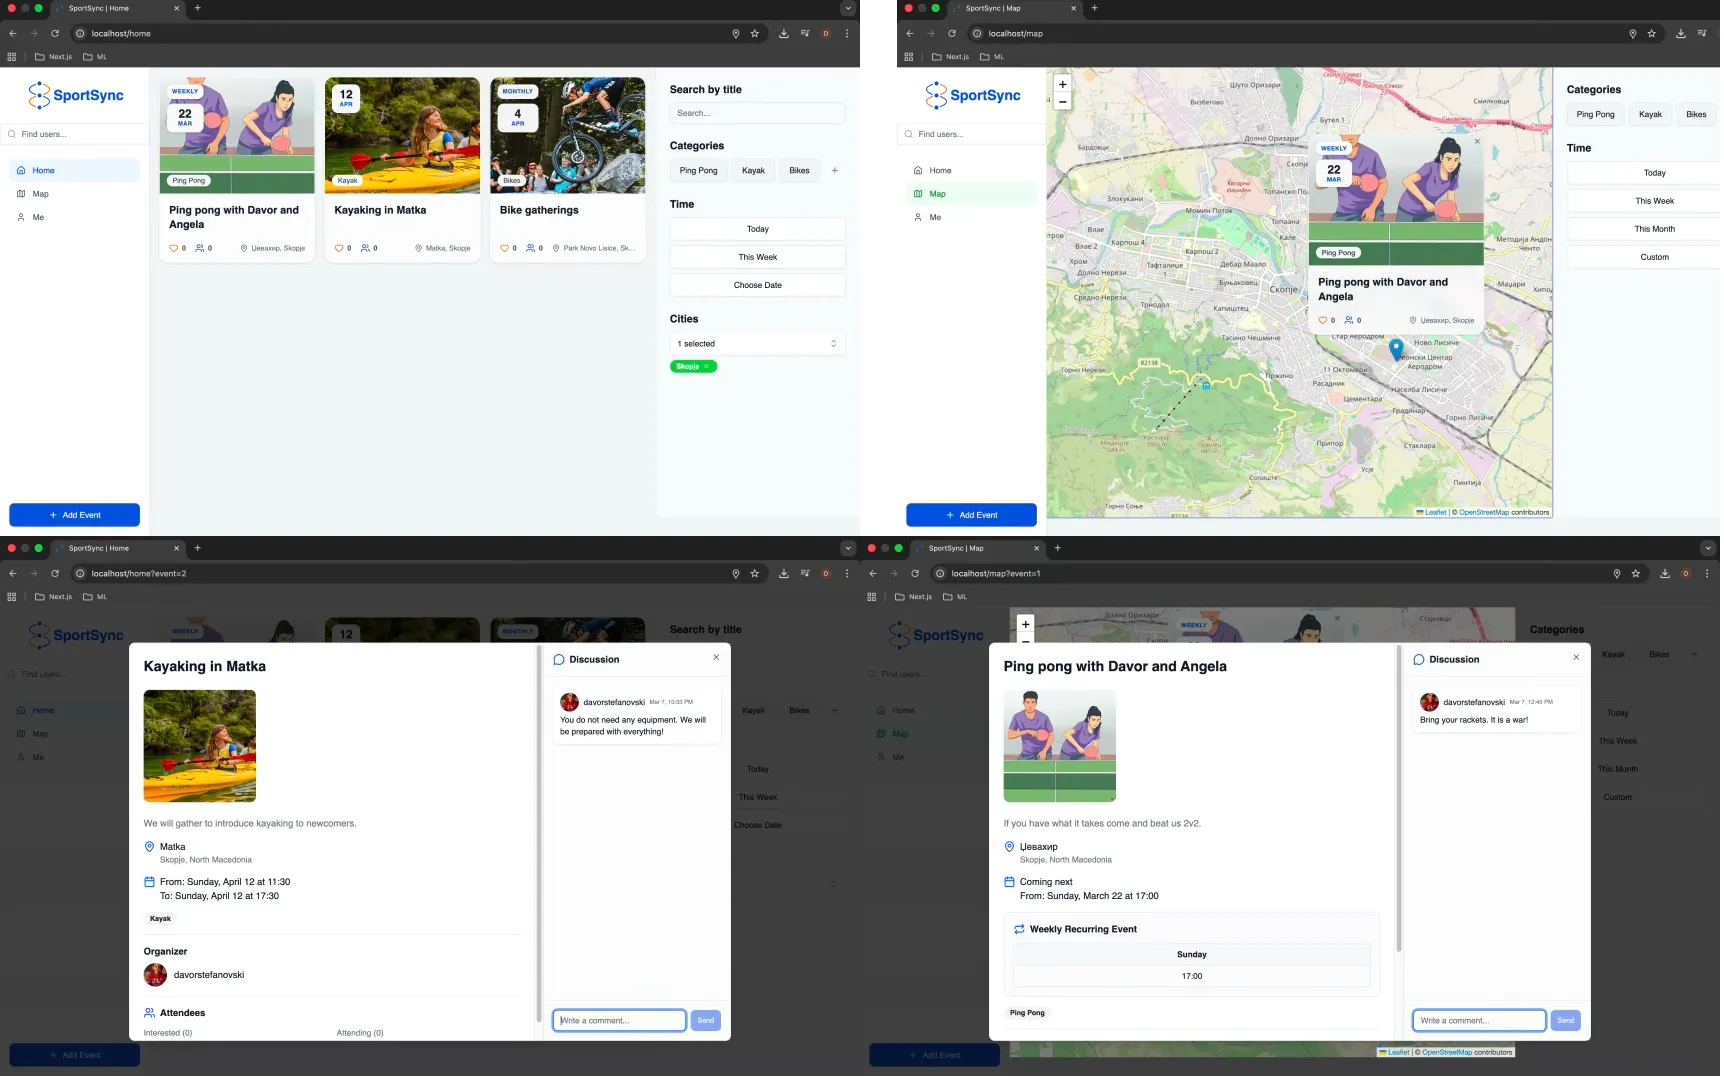Close the Ping pong map popup

coord(1479,142)
